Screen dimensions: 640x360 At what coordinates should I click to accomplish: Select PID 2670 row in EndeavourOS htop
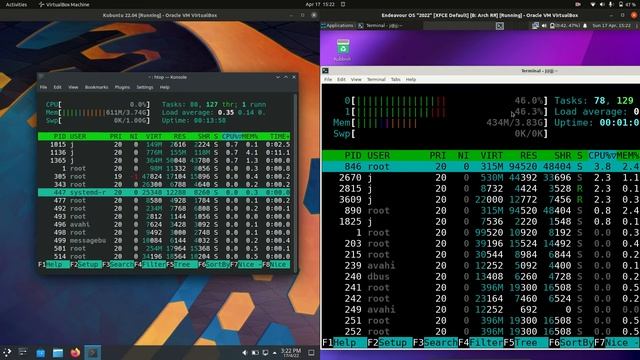pos(481,178)
